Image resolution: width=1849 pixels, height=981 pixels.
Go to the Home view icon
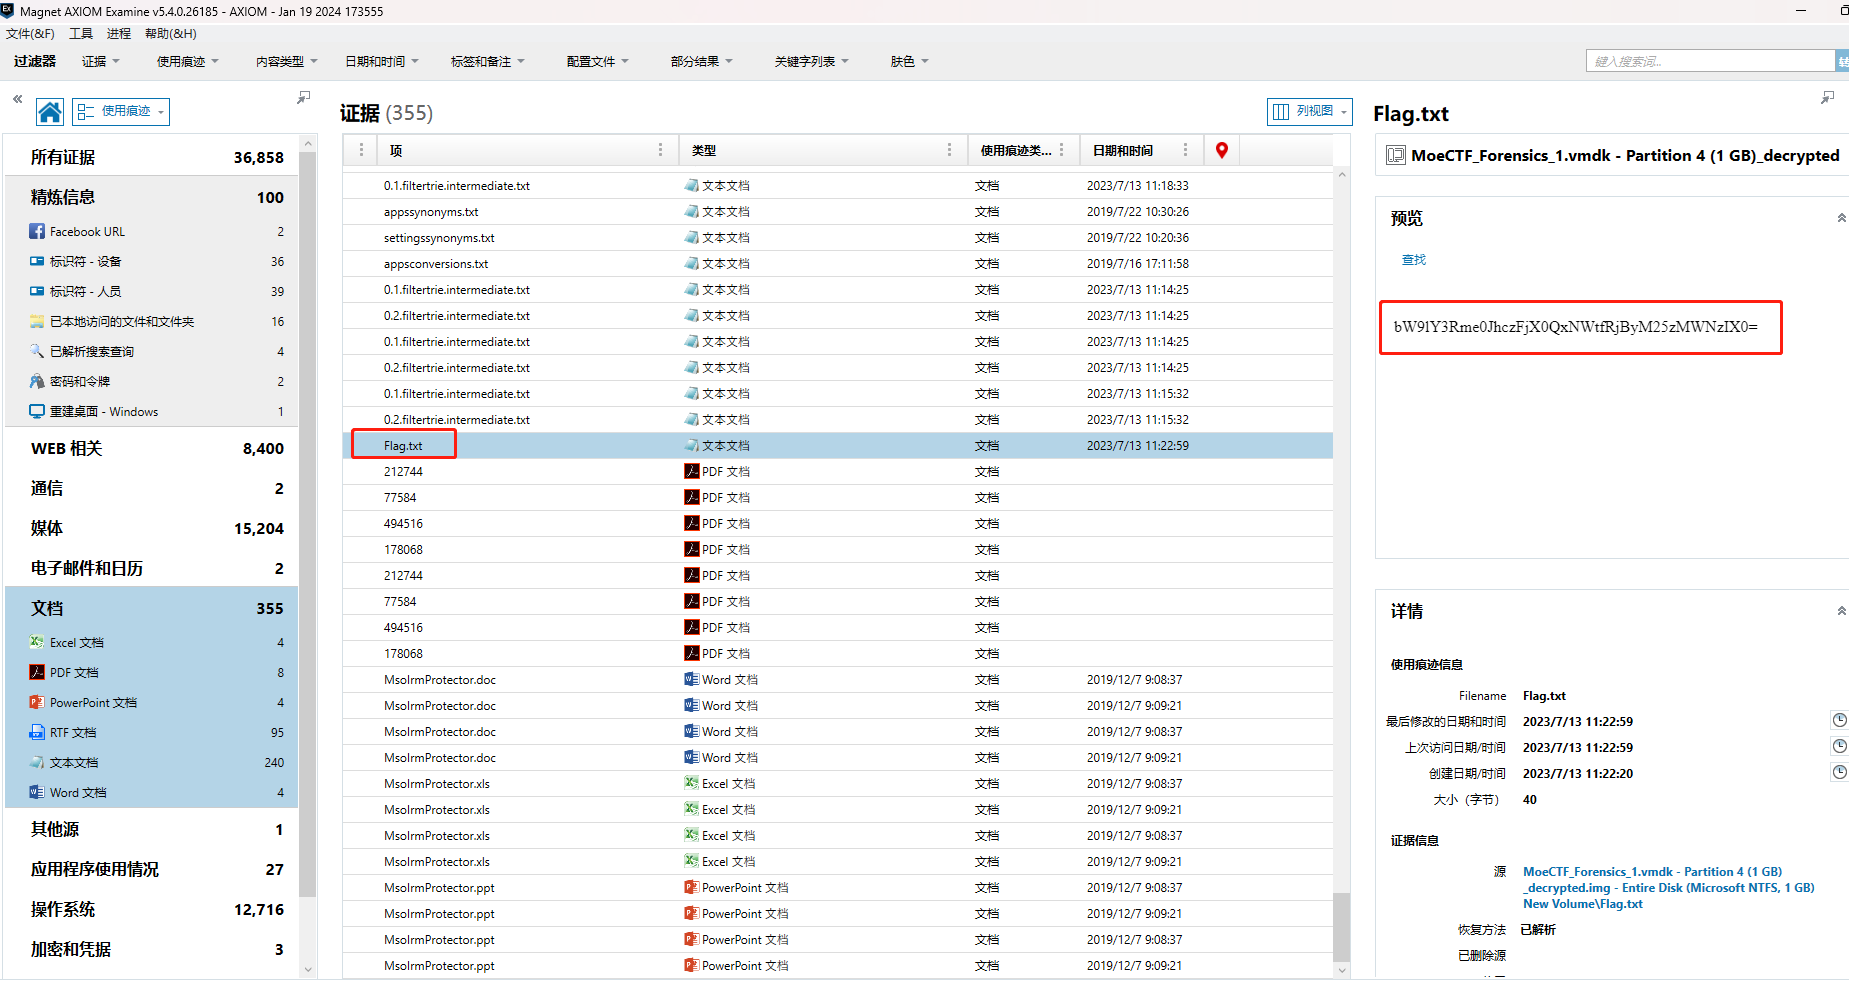tap(50, 111)
